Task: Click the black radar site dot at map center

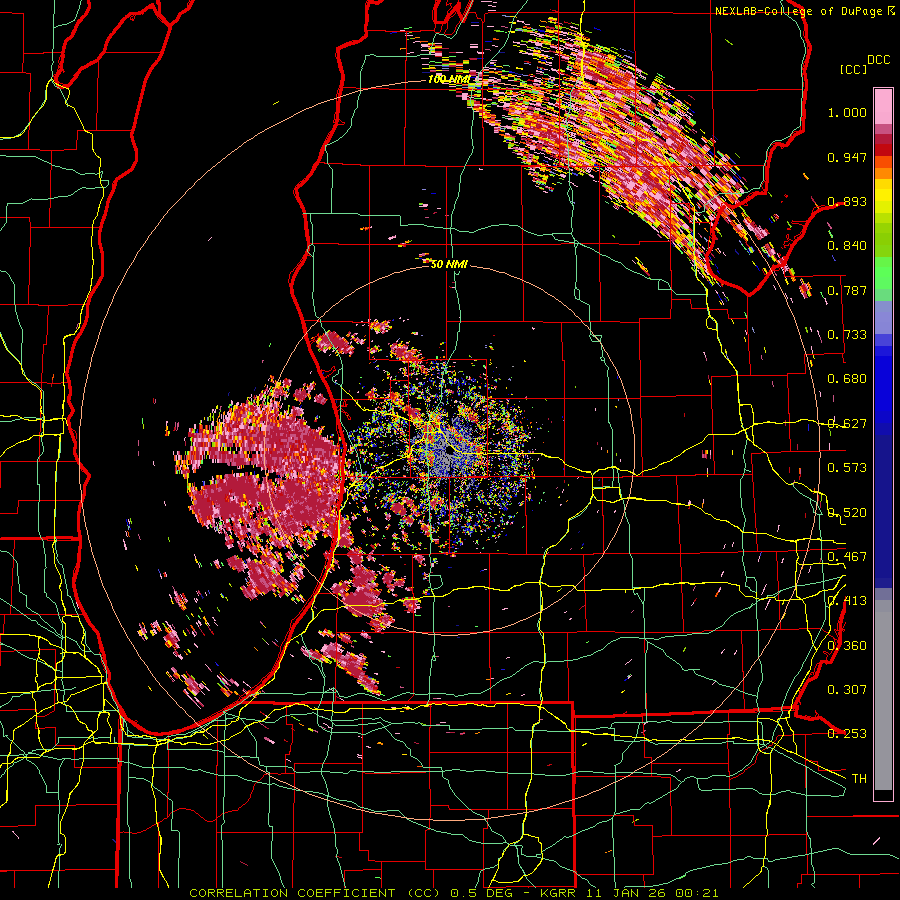Action: point(449,451)
